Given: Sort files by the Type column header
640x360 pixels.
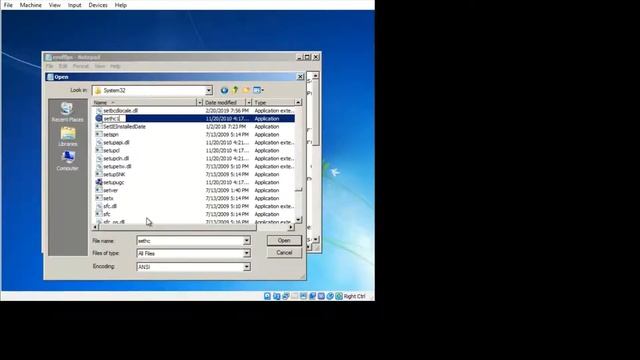Looking at the screenshot, I should tap(273, 102).
